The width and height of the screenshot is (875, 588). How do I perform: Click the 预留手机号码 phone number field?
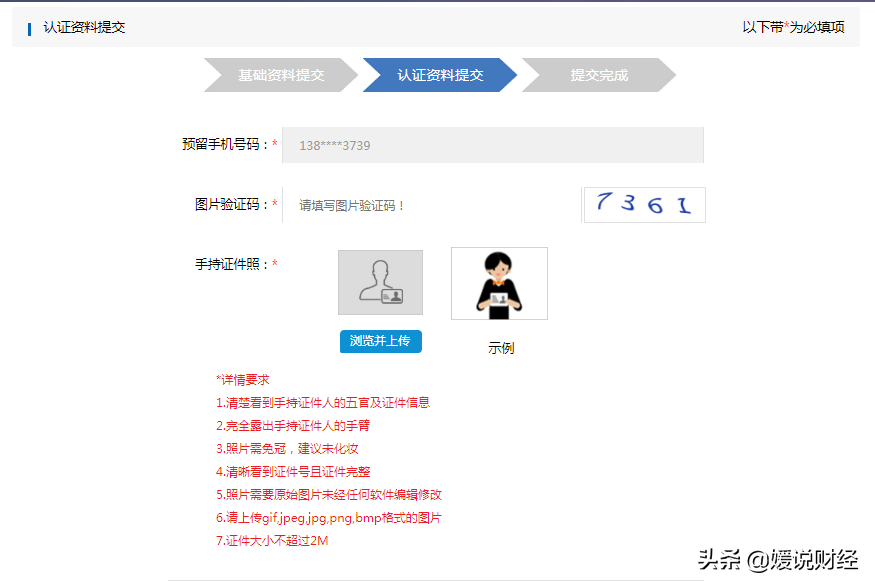coord(493,145)
